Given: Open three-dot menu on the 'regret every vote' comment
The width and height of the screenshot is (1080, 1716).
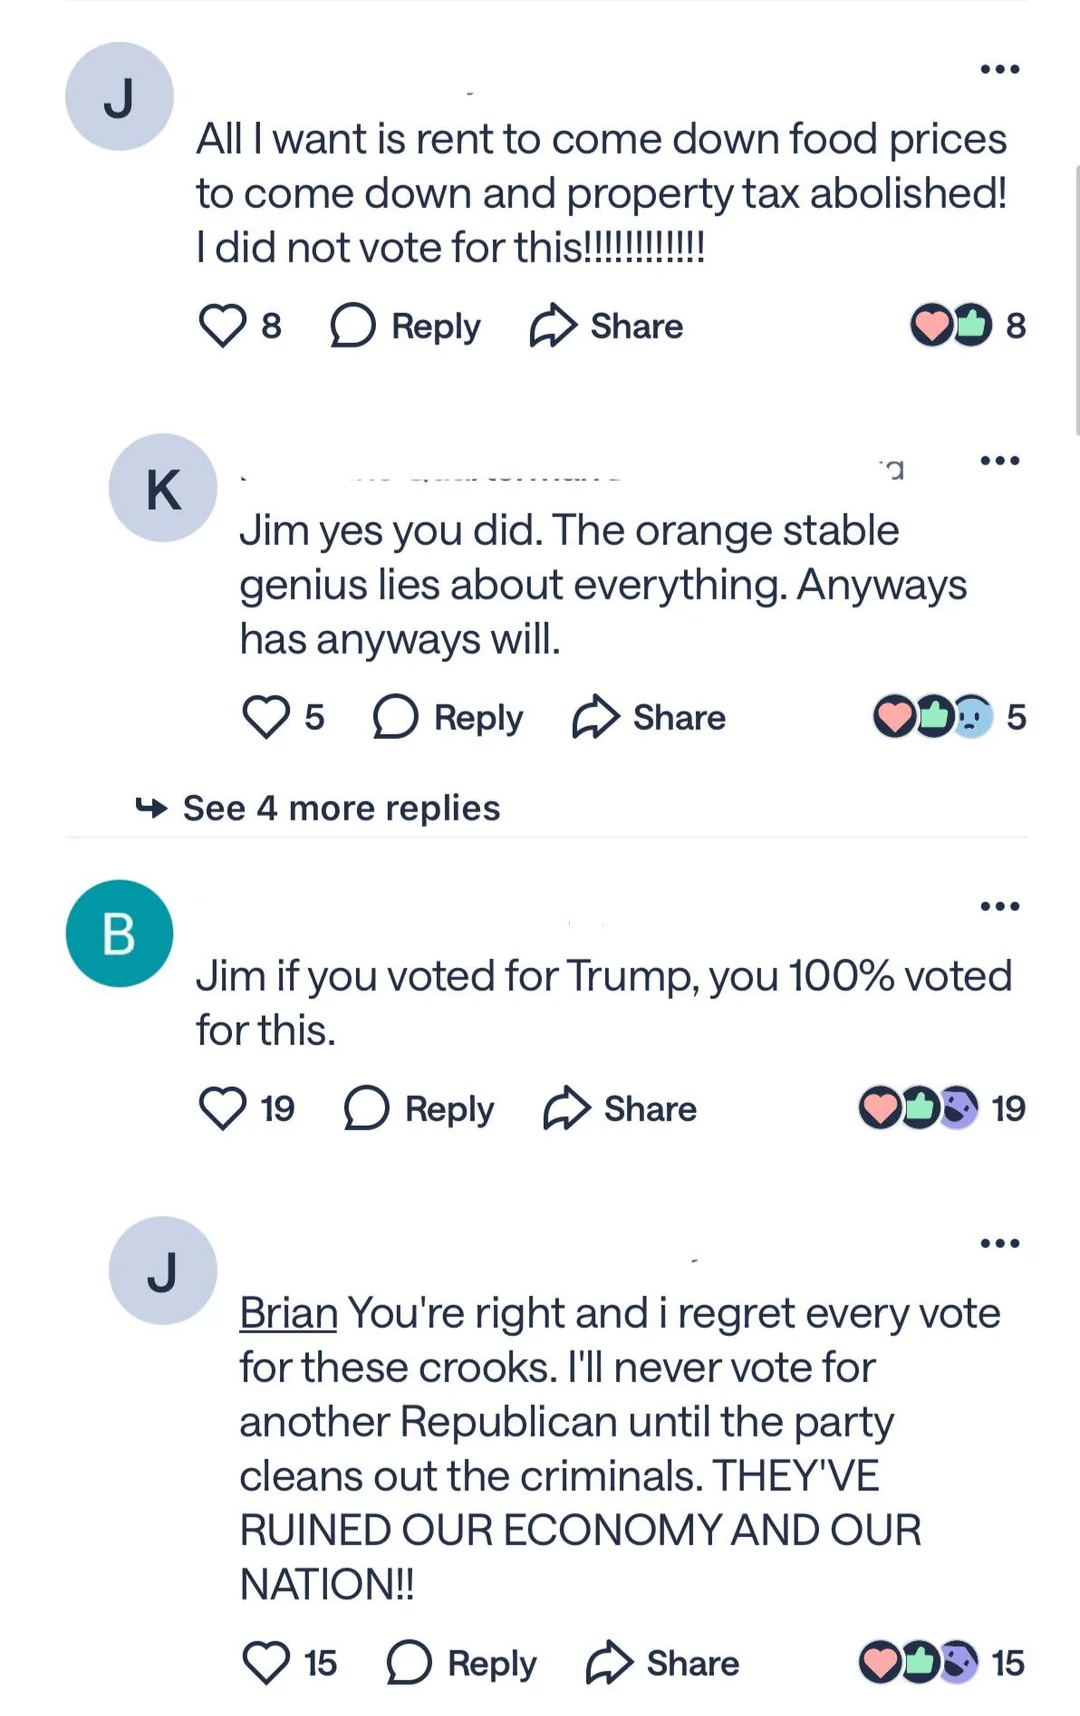Looking at the screenshot, I should 999,1243.
